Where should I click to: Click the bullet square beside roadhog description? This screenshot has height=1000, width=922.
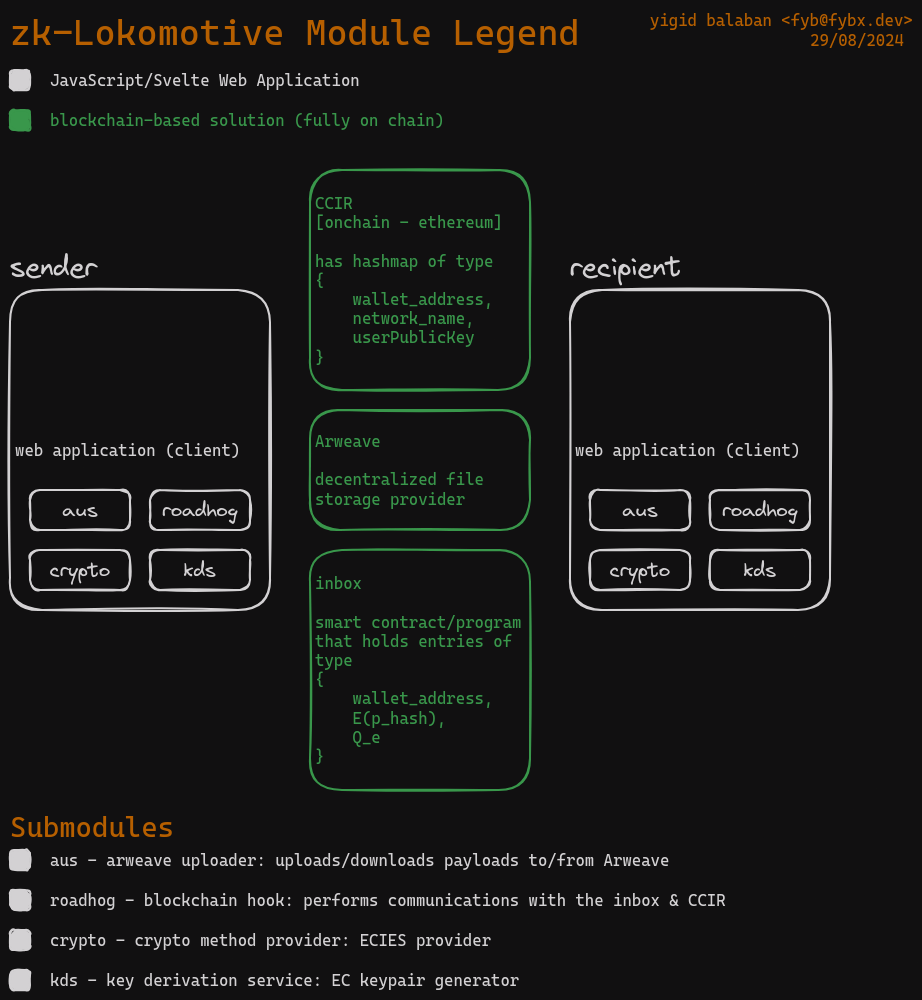(20, 900)
